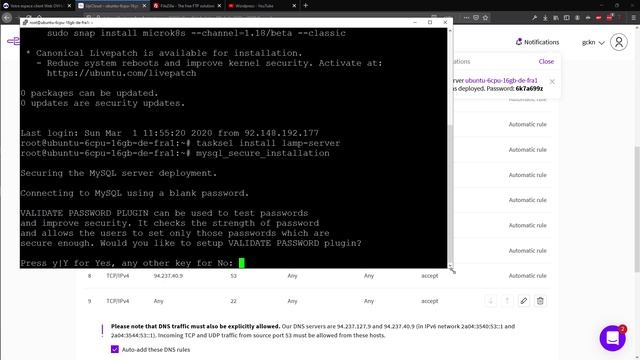Select the password text 6k7a699z
Screen dimensions: 640x360
tap(529, 89)
